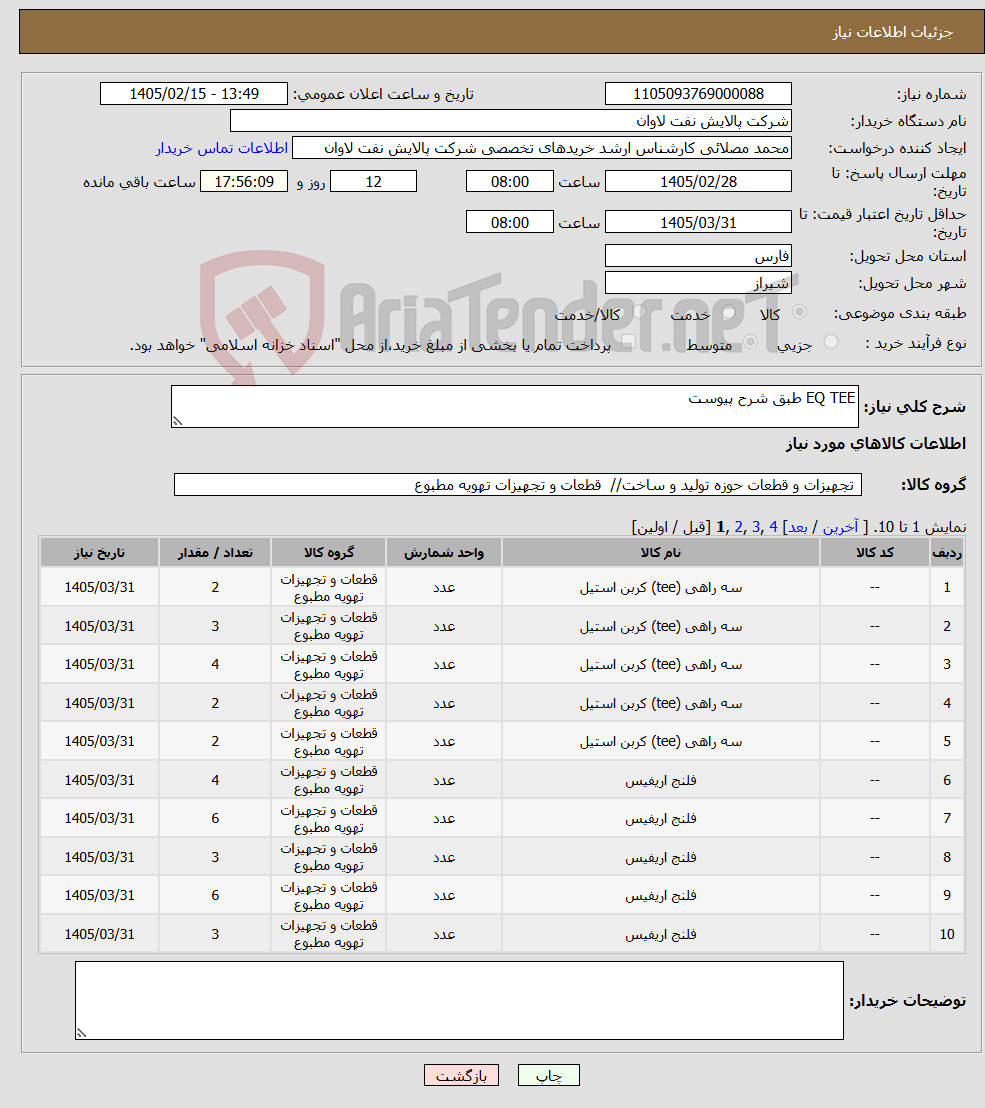985x1108 pixels.
Task: Select the کالا radio button
Action: (x=800, y=312)
